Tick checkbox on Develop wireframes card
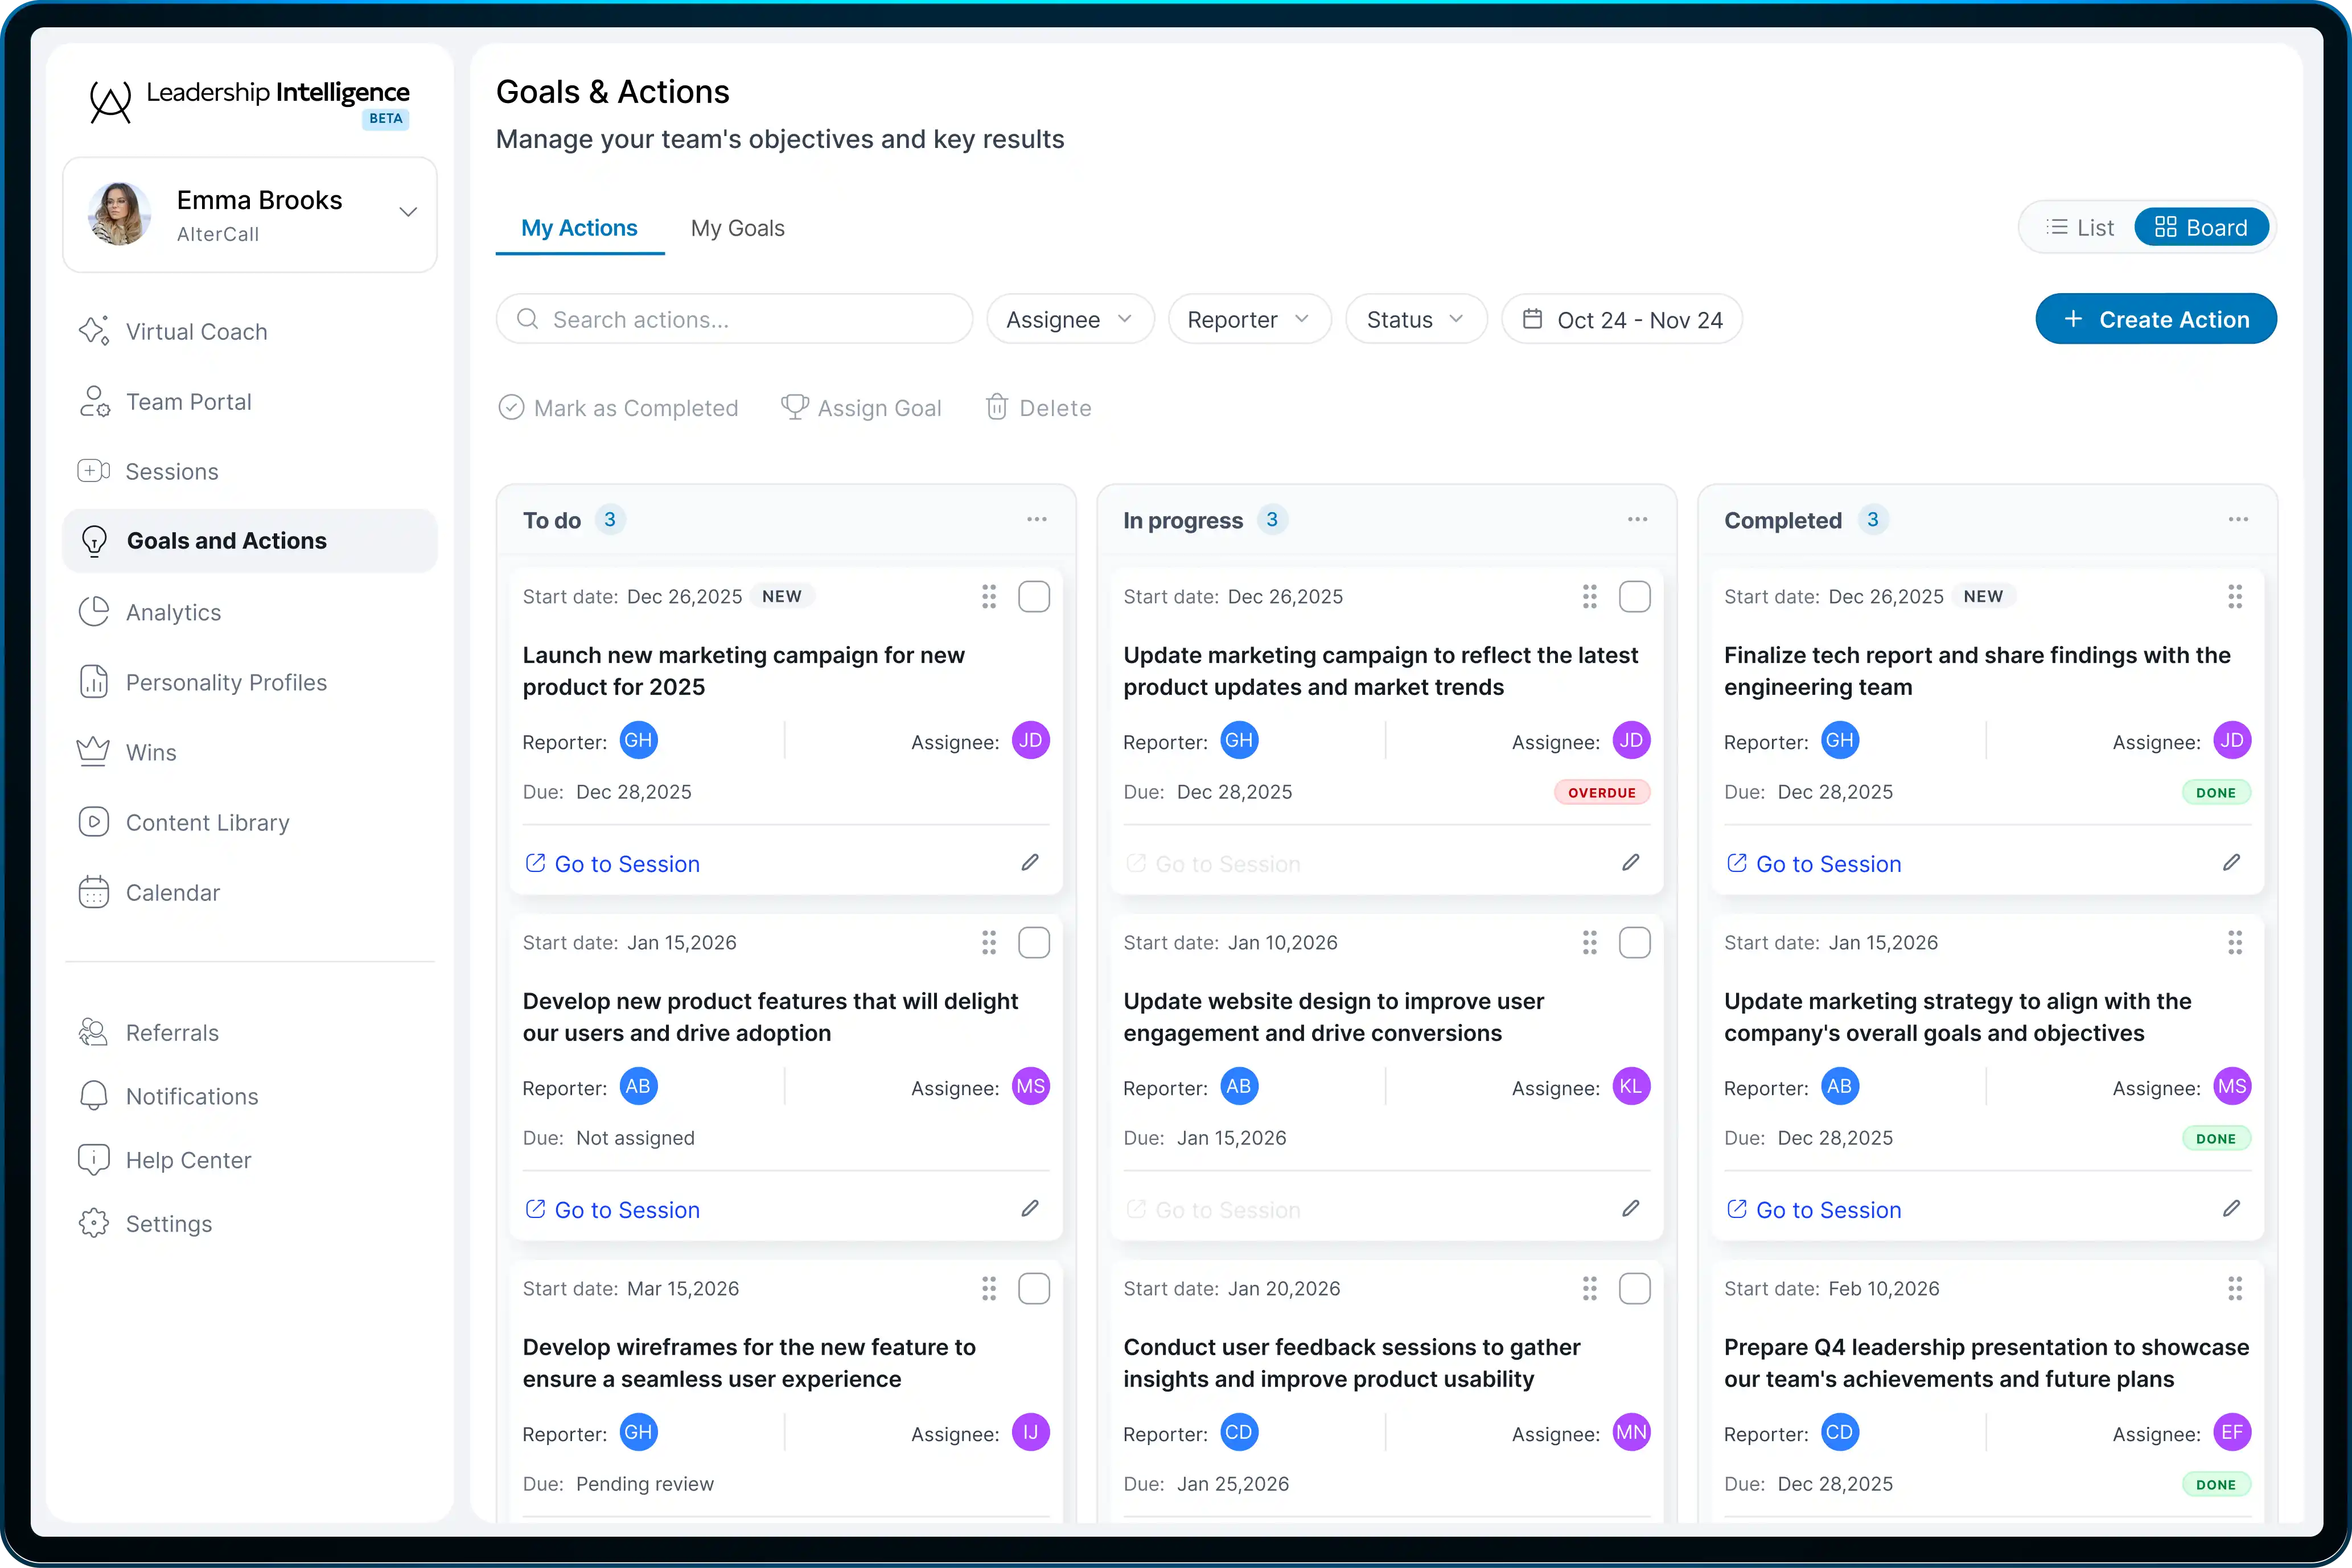Image resolution: width=2352 pixels, height=1568 pixels. coord(1034,1289)
